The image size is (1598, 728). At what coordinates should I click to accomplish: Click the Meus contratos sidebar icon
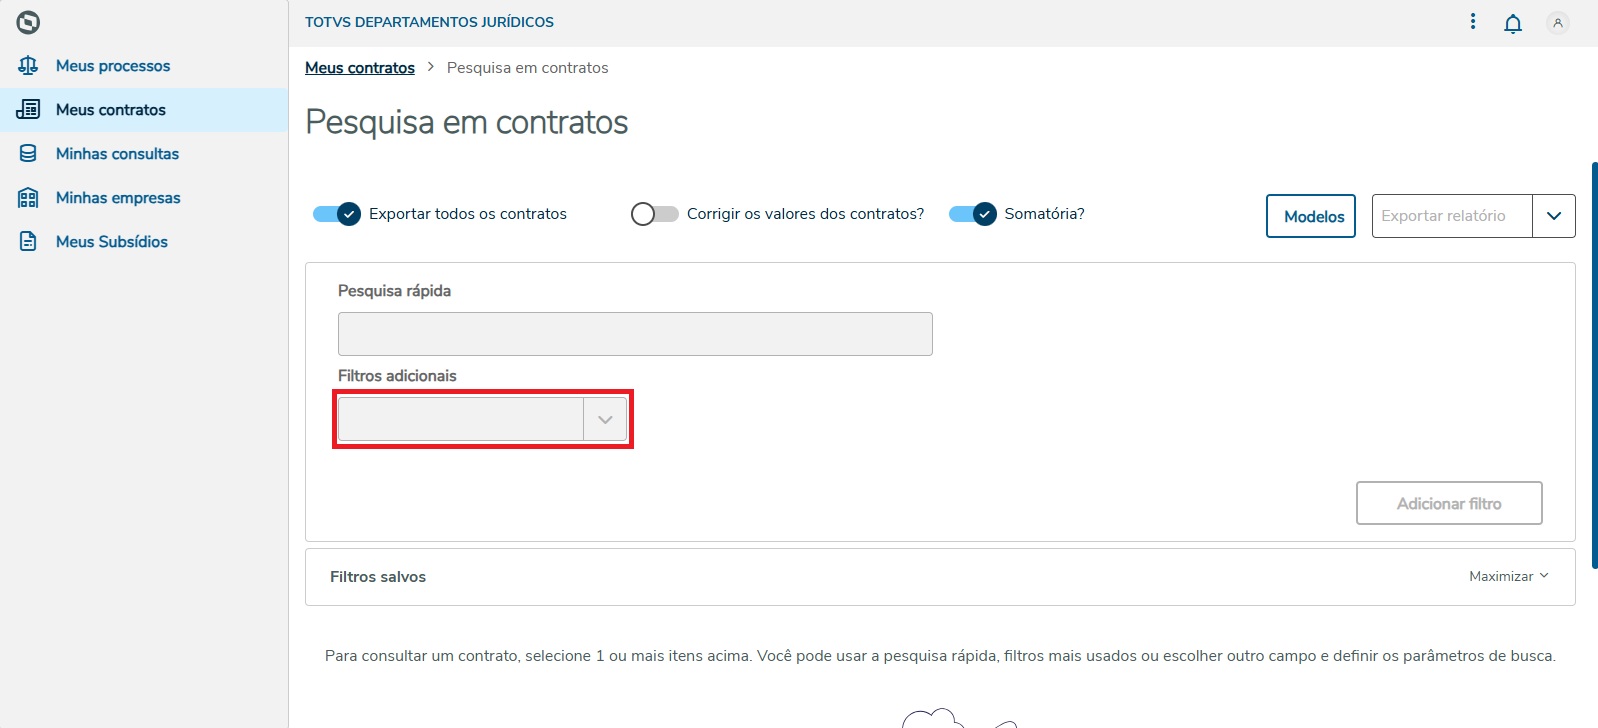tap(28, 110)
